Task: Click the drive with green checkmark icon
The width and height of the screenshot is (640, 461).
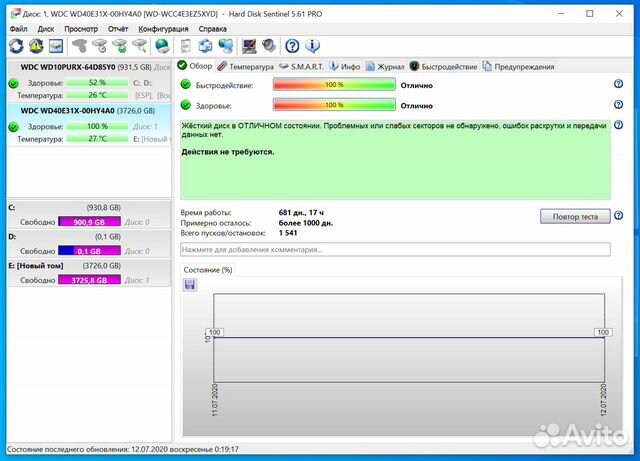Action: tap(120, 46)
